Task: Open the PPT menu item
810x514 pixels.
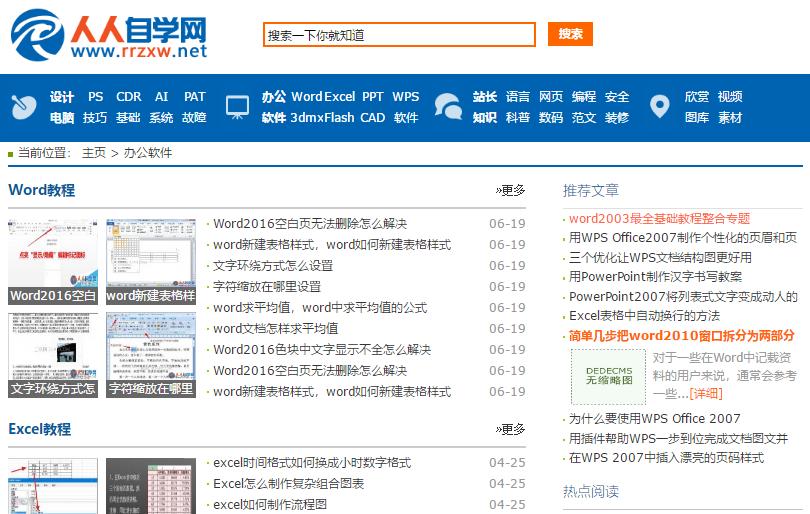Action: 372,97
